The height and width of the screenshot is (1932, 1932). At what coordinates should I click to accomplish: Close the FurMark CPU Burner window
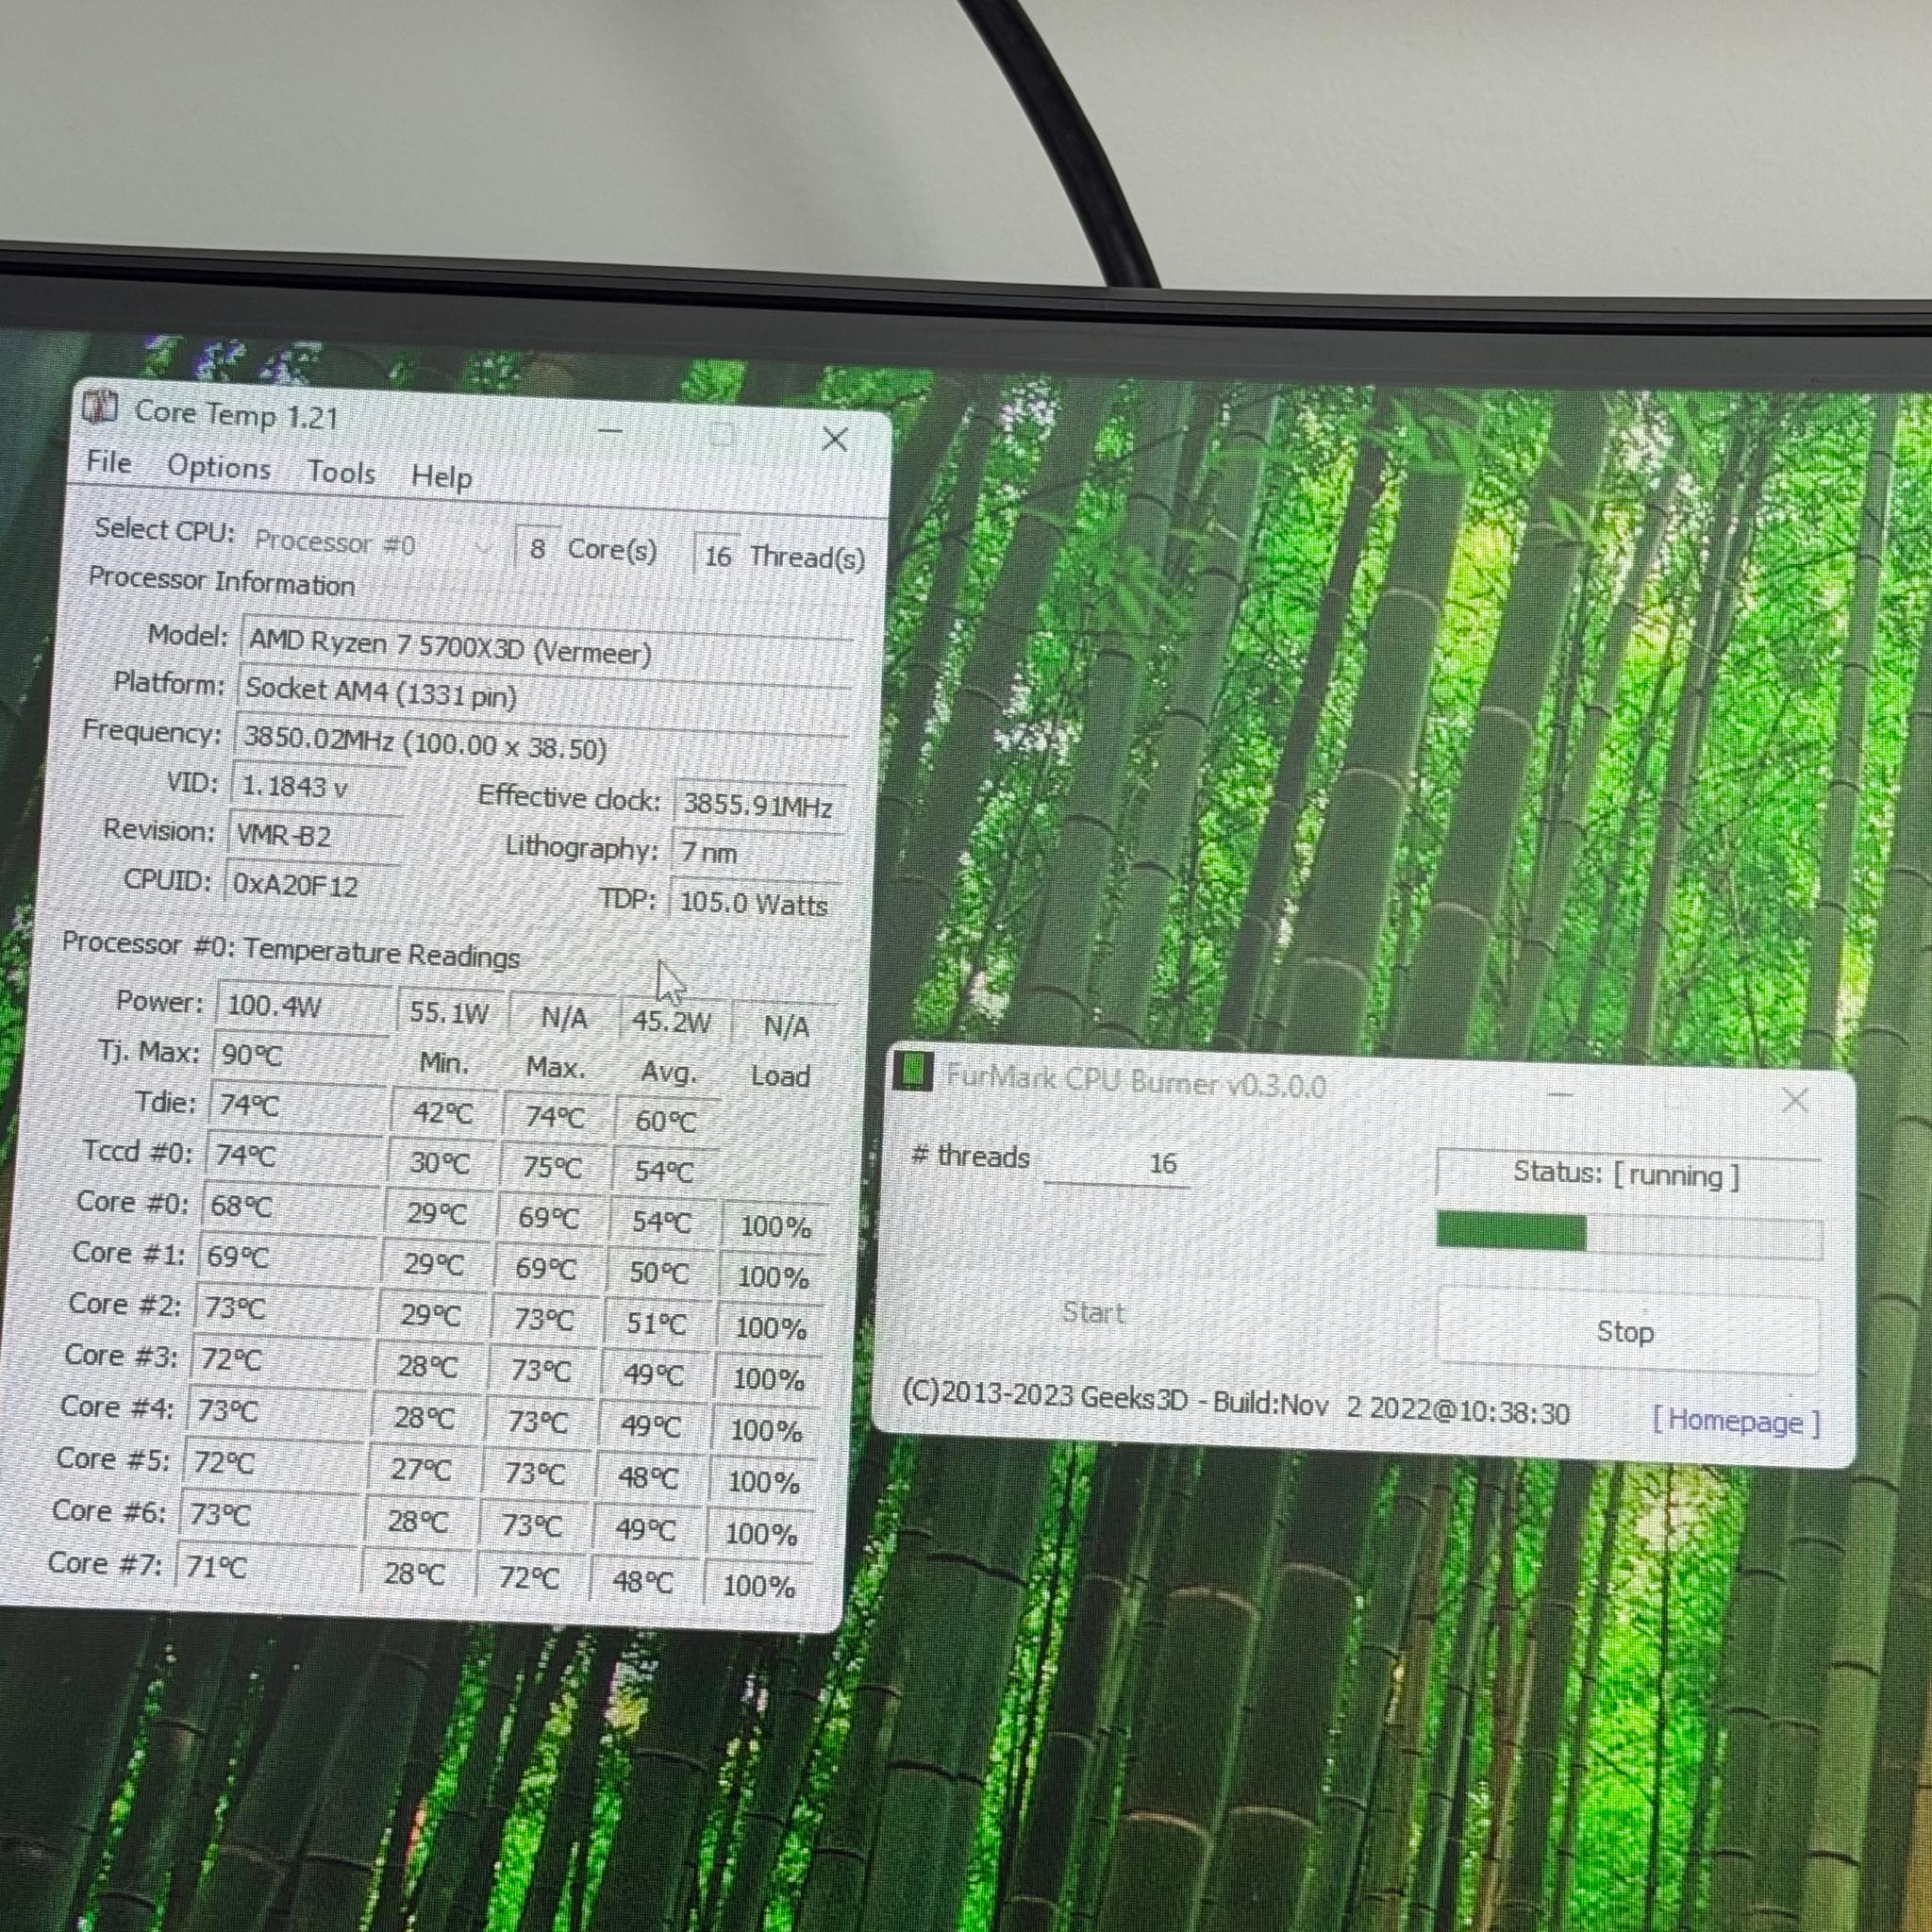pos(1795,1101)
